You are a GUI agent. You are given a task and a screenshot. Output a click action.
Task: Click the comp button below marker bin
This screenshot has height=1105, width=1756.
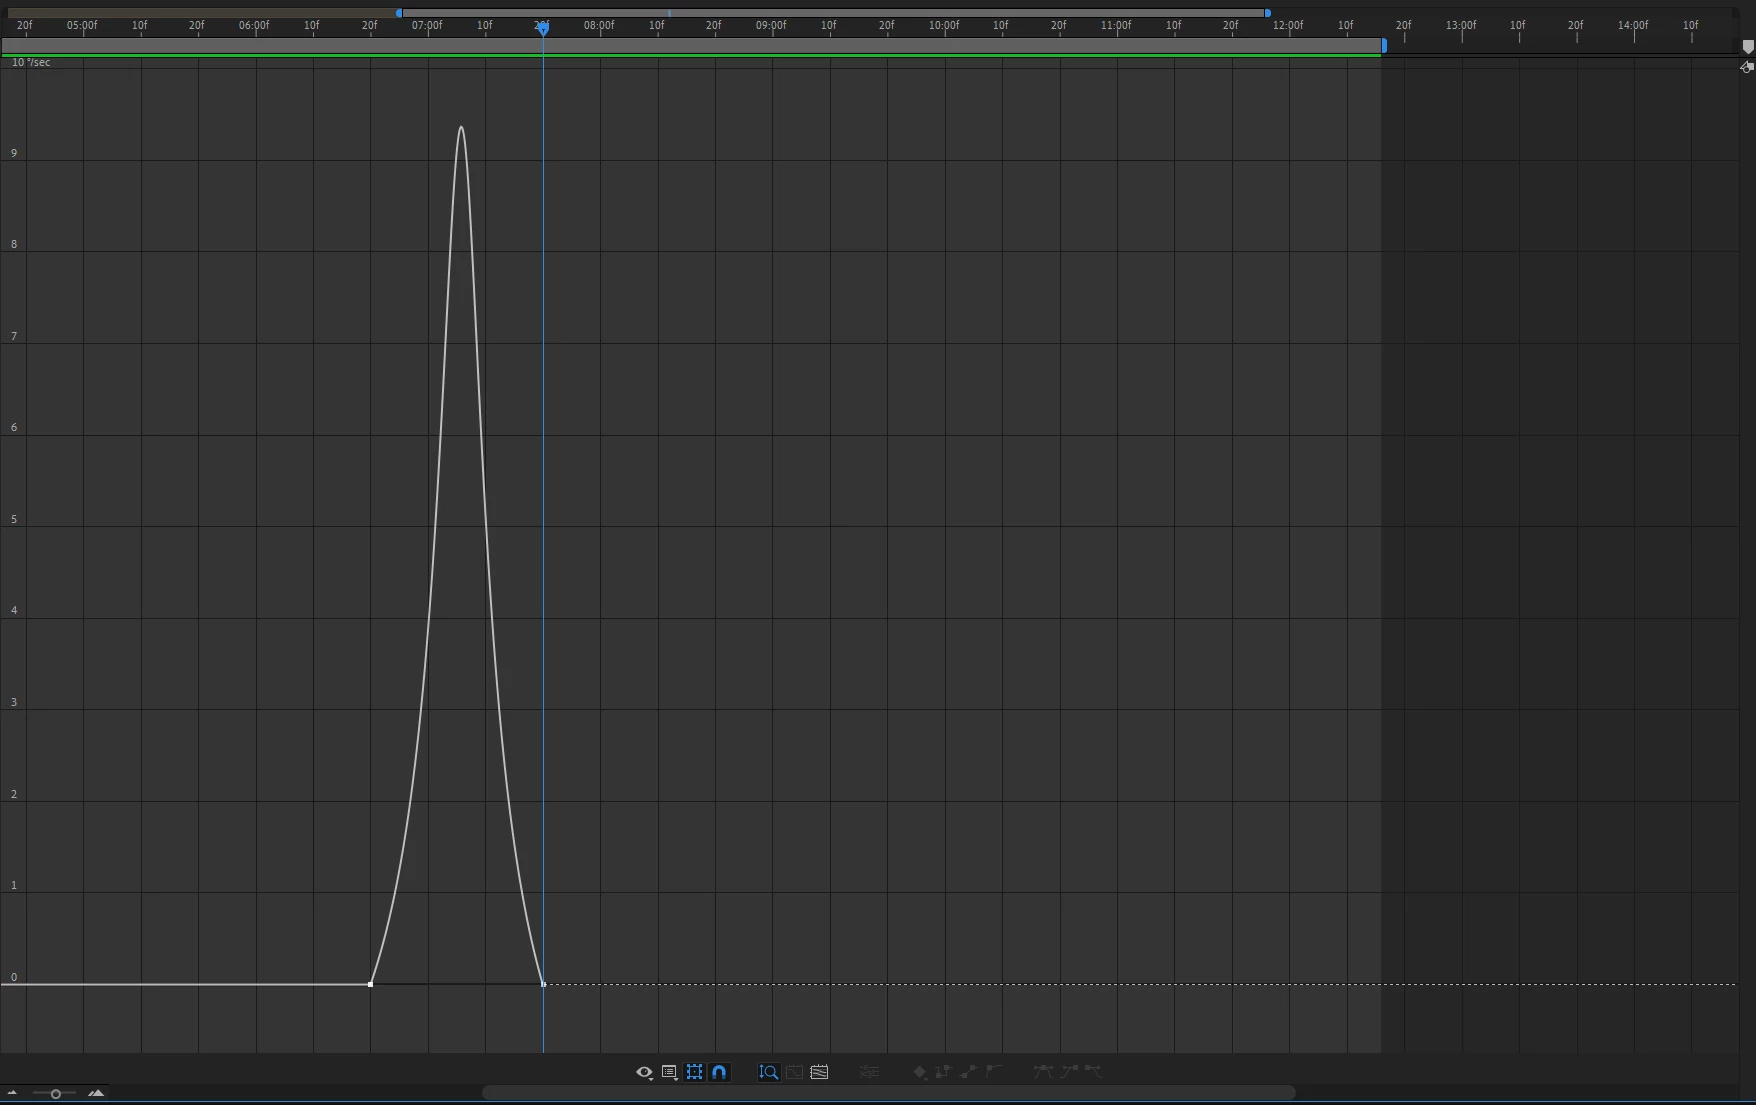1747,67
